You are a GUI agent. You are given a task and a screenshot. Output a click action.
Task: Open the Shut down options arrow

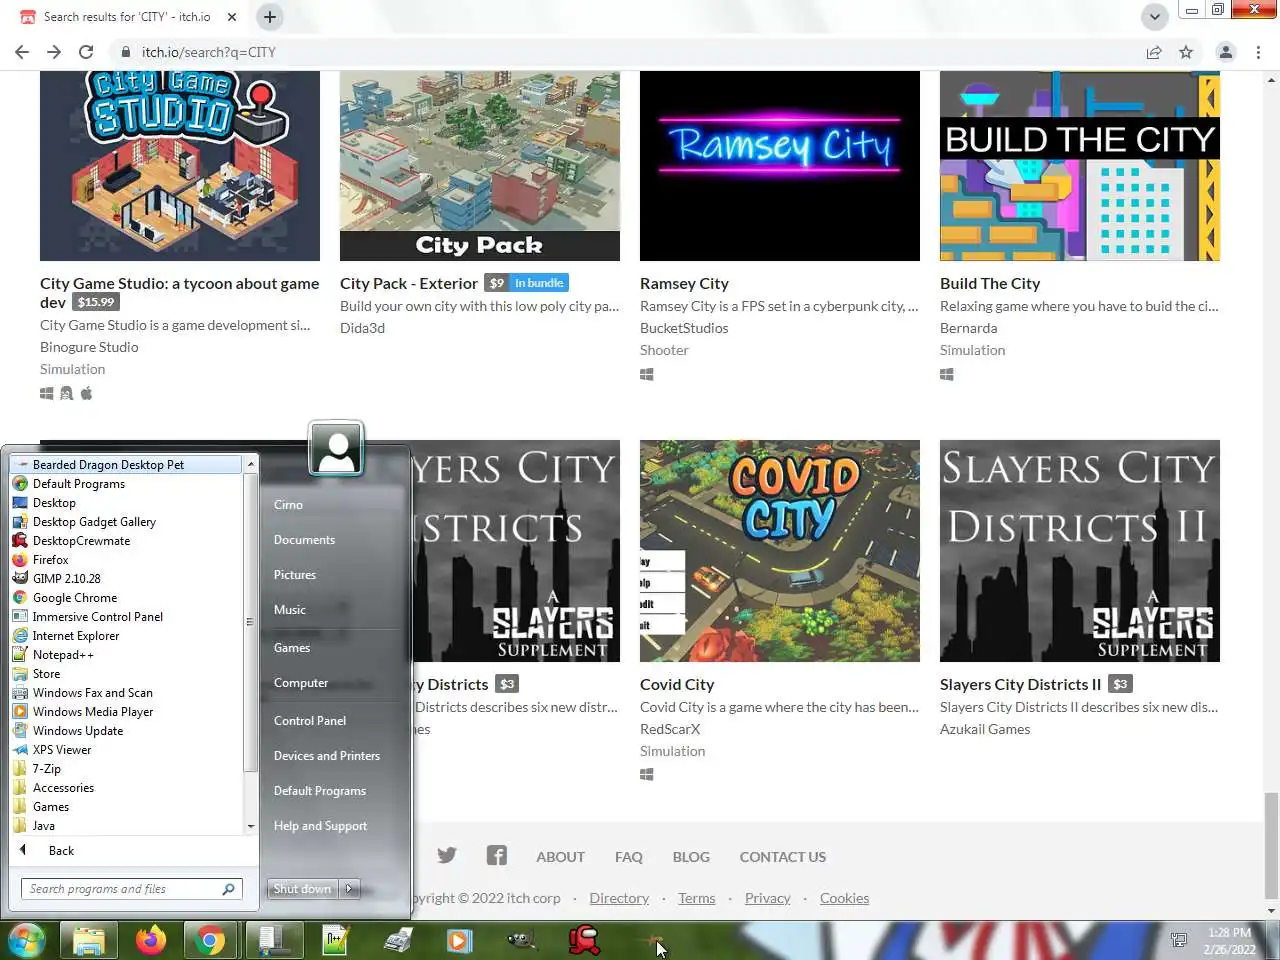tap(349, 889)
